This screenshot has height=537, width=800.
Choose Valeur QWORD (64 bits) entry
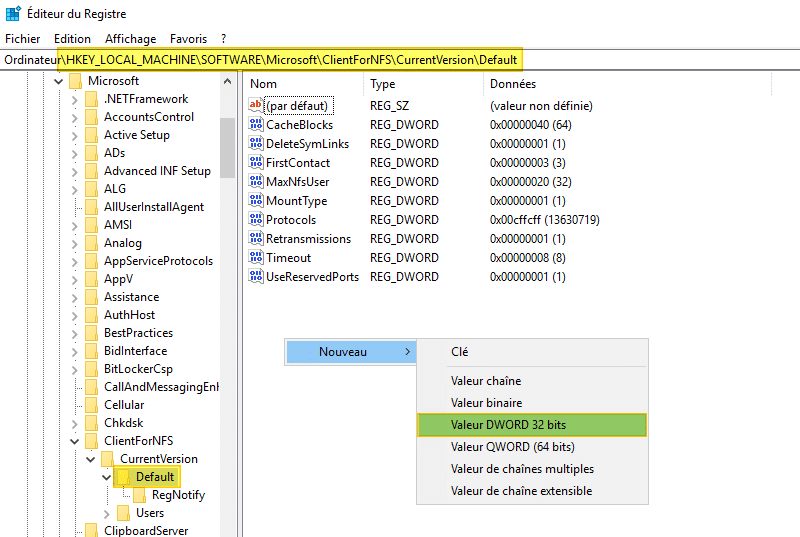pyautogui.click(x=512, y=447)
